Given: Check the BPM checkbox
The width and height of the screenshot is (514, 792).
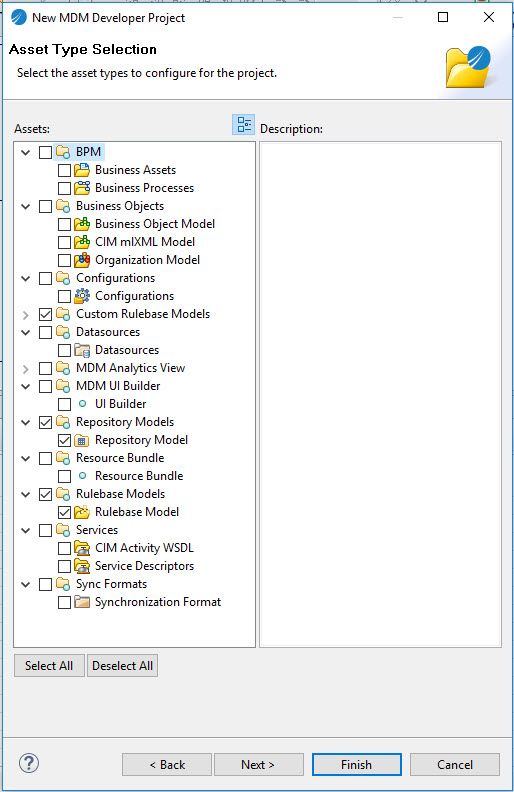Looking at the screenshot, I should coord(45,152).
